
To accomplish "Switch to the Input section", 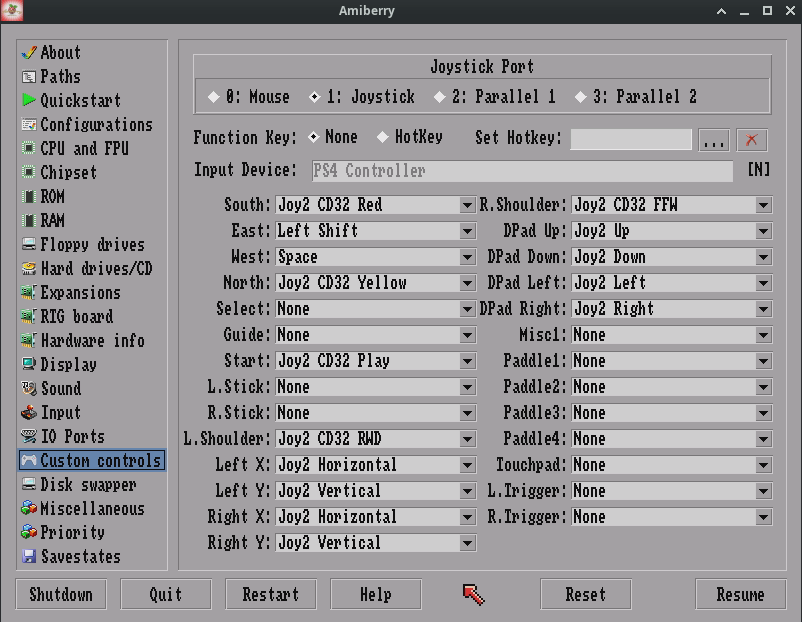I will coord(30,412).
